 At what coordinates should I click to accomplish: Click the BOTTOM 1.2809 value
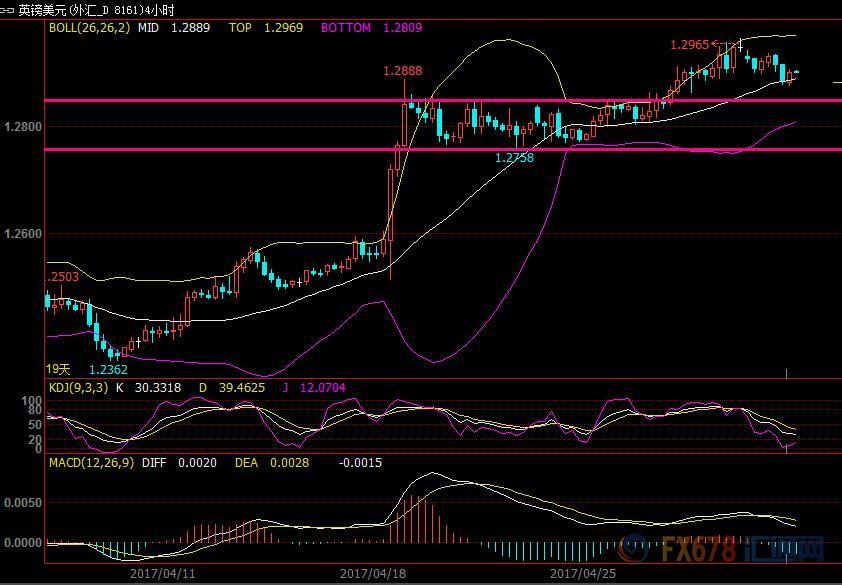[372, 27]
